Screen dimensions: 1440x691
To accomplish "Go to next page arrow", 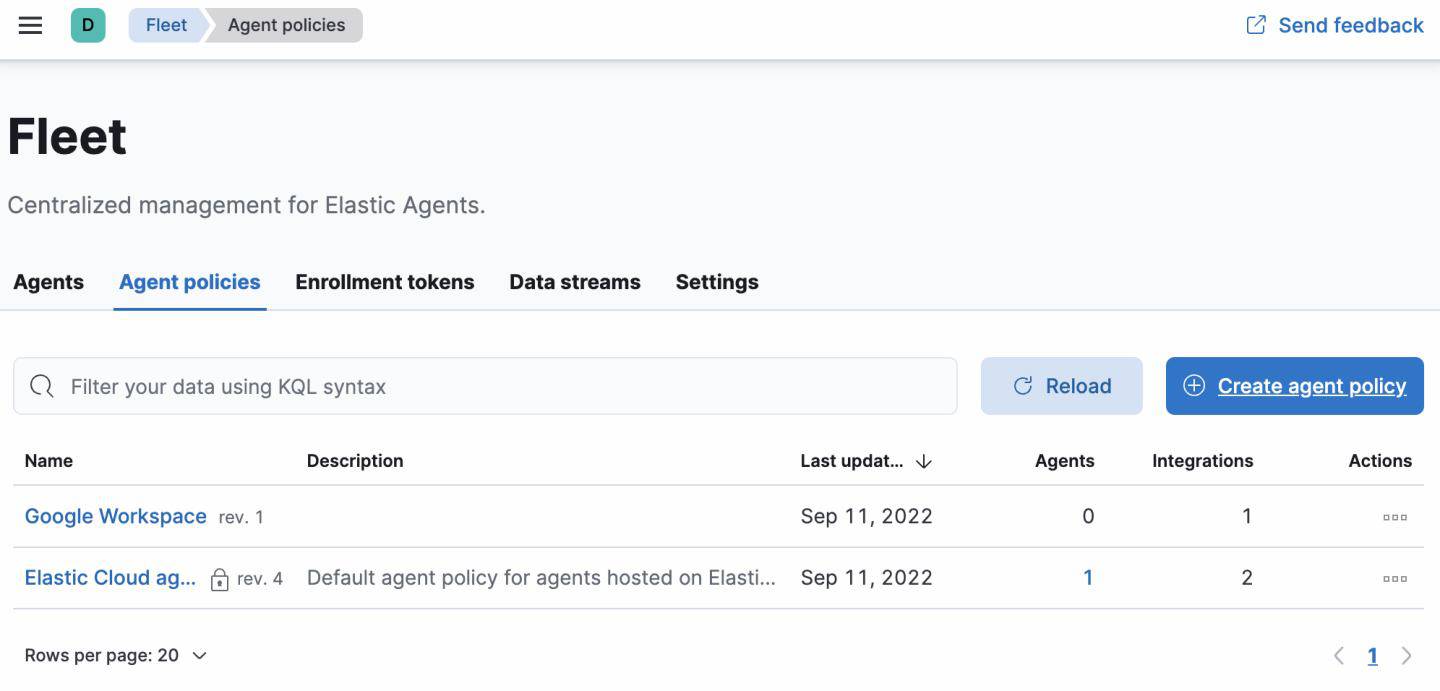I will click(x=1406, y=656).
